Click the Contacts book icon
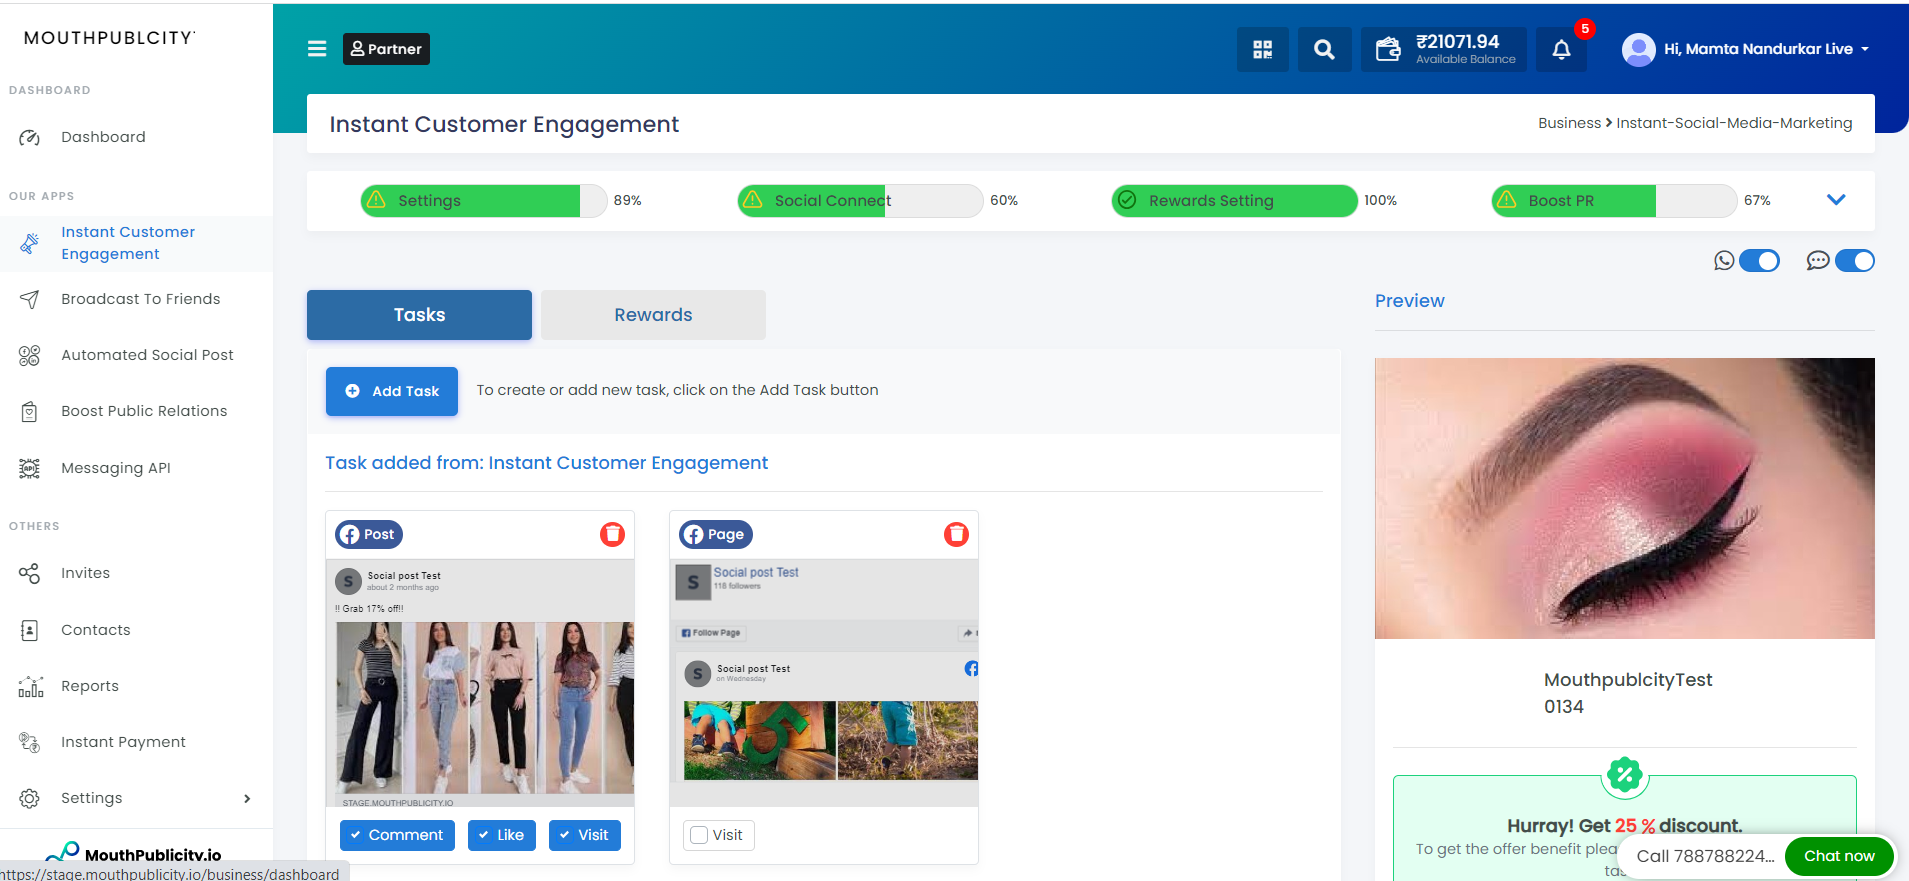This screenshot has height=881, width=1909. pyautogui.click(x=30, y=630)
